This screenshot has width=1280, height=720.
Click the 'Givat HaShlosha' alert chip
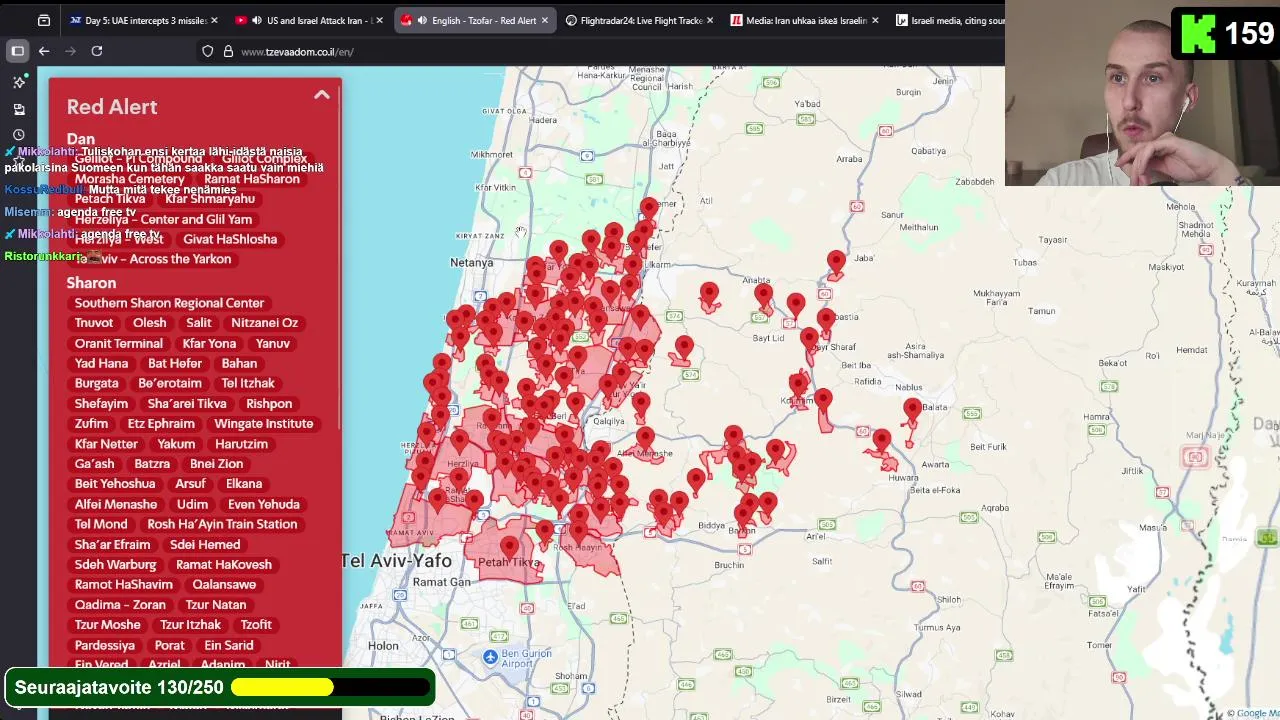230,239
